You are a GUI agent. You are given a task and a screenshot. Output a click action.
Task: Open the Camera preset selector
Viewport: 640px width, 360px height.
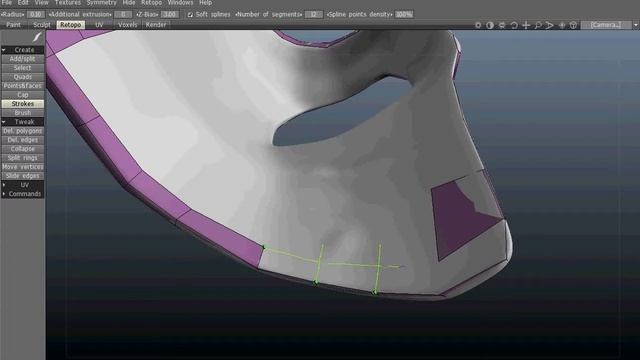(606, 25)
